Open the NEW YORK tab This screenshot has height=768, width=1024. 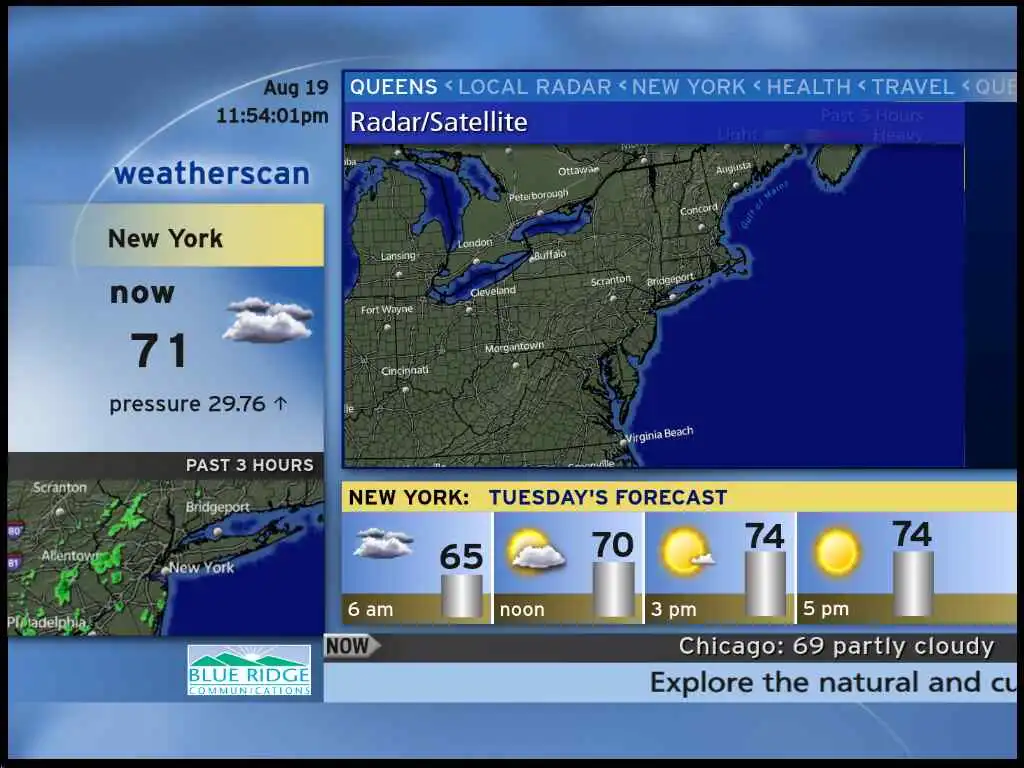point(688,87)
